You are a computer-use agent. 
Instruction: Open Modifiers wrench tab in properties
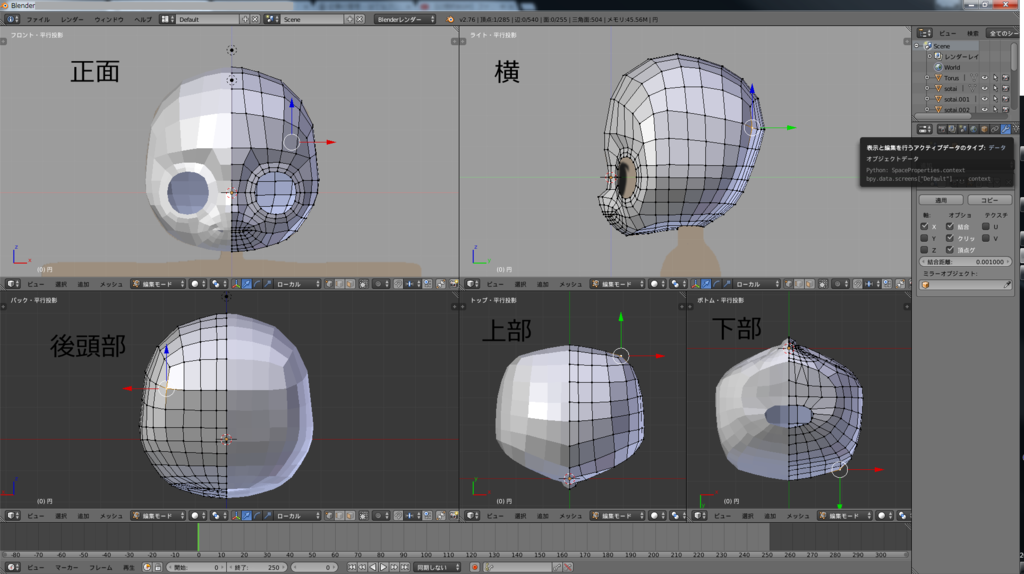1006,129
